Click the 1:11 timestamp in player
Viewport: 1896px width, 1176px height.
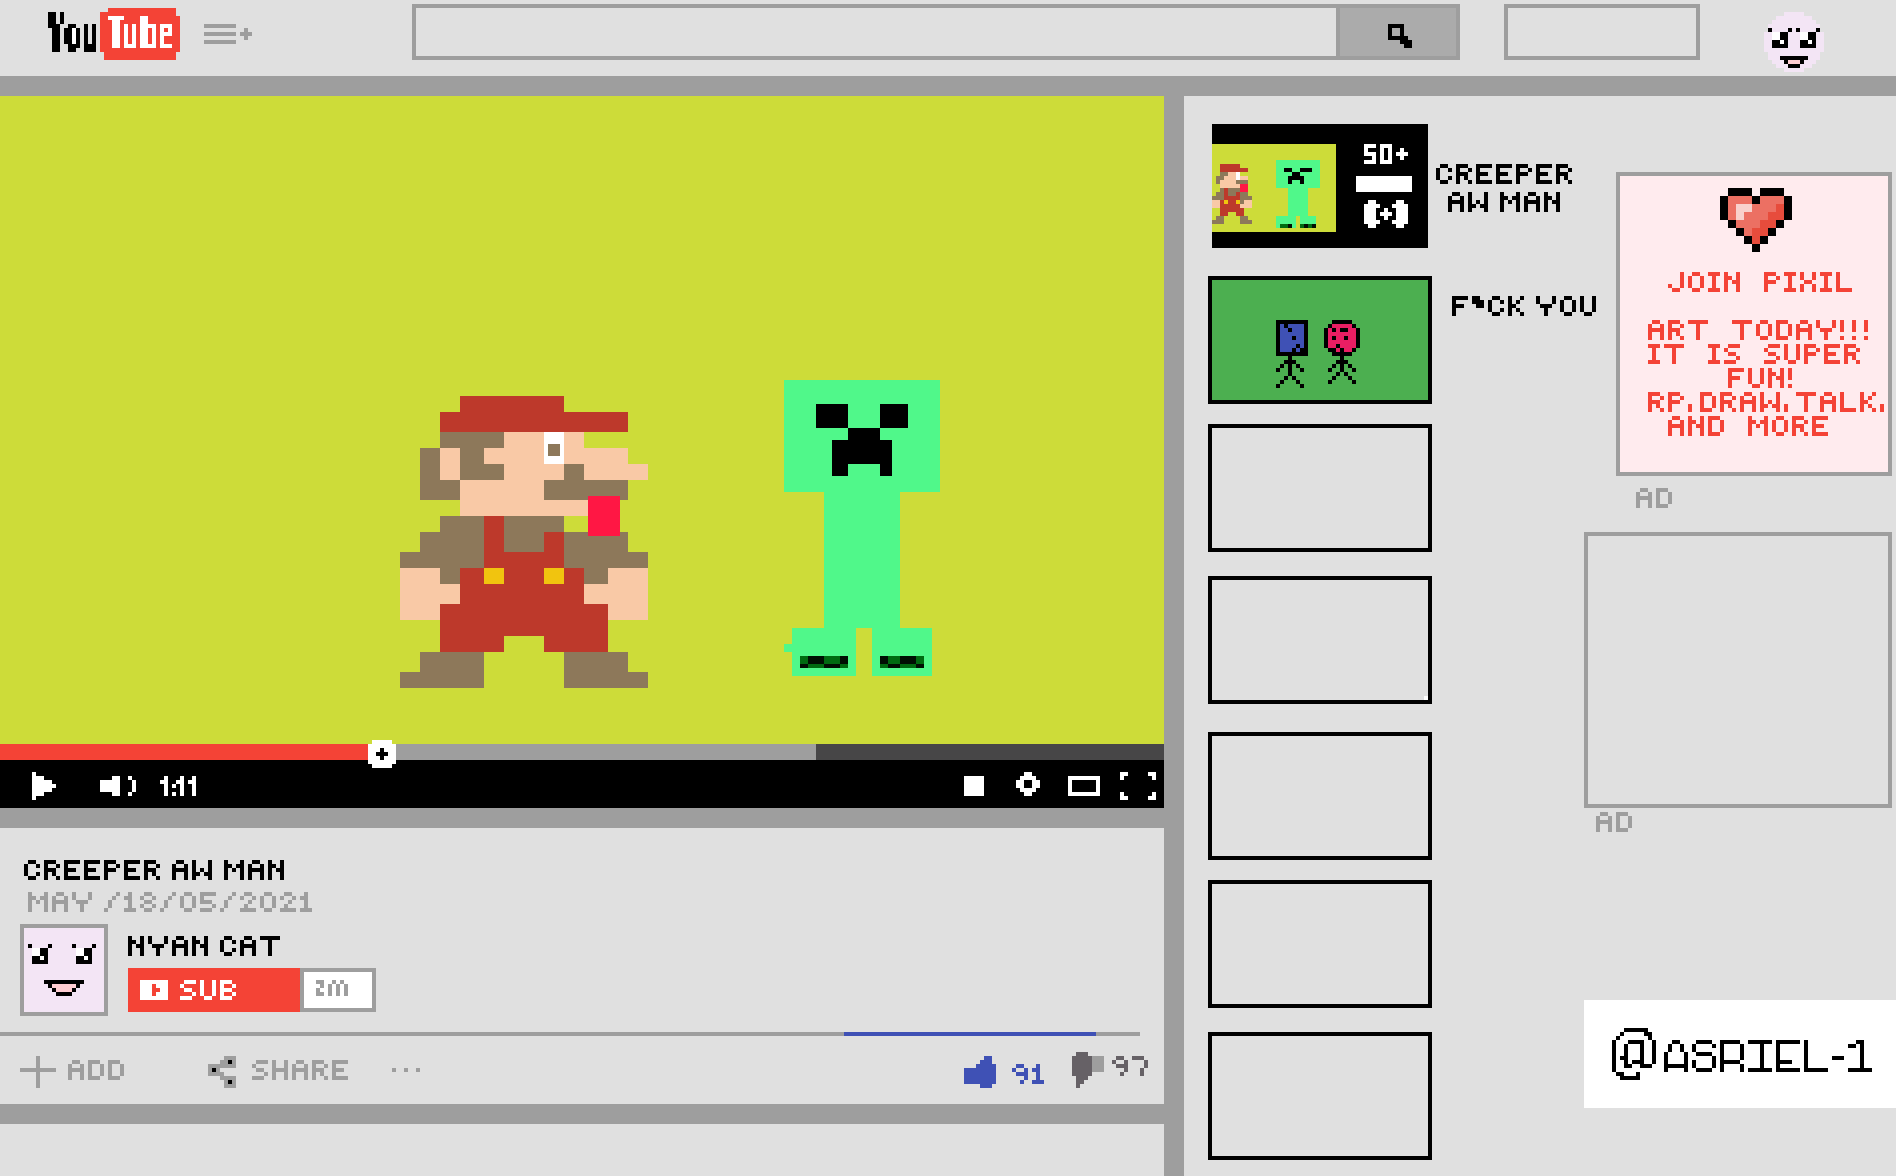point(178,787)
